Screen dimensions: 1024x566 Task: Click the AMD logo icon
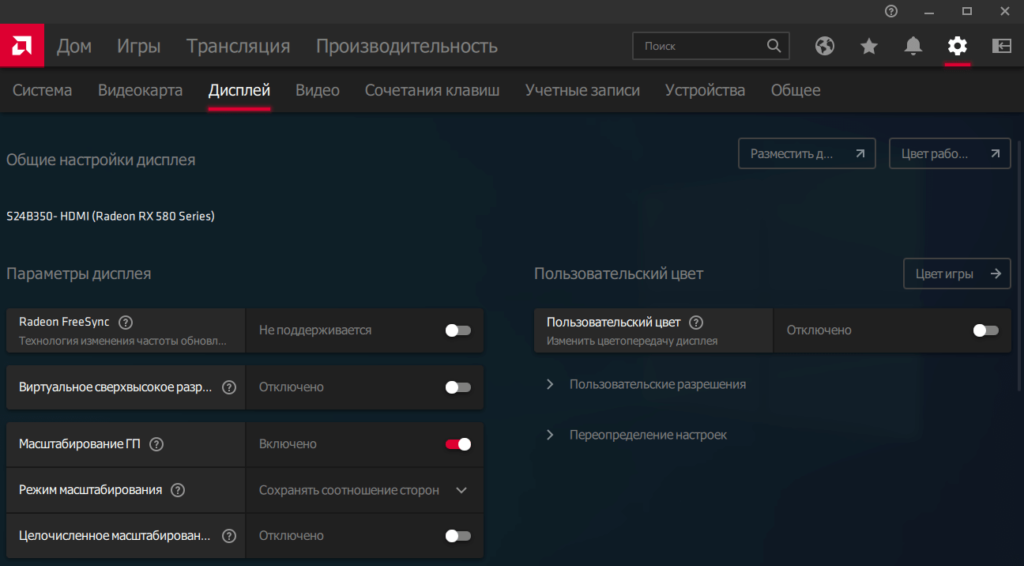pyautogui.click(x=21, y=45)
